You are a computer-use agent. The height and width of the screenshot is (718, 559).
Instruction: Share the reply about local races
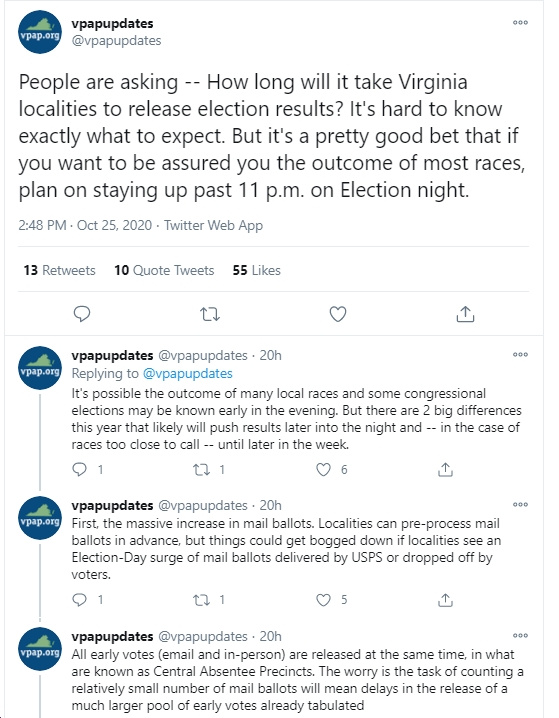point(445,469)
